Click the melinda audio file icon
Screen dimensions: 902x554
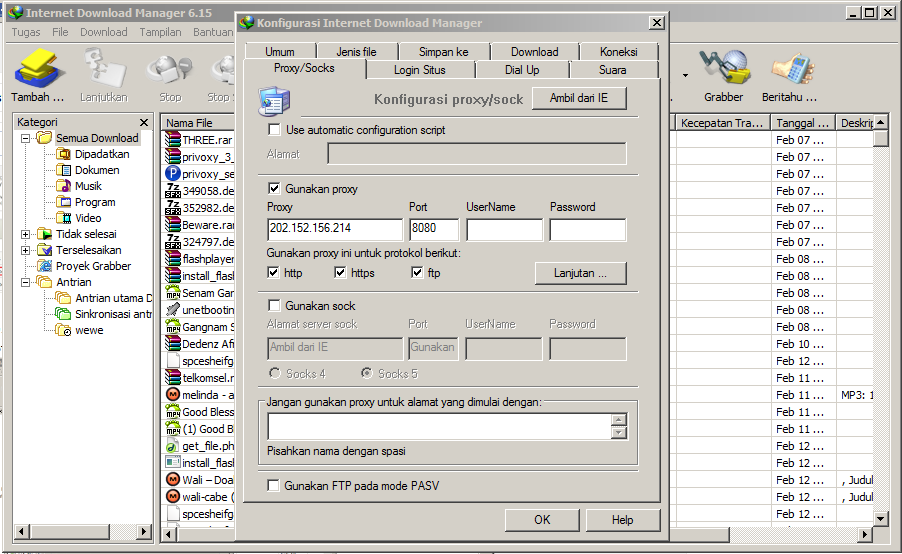pos(173,395)
